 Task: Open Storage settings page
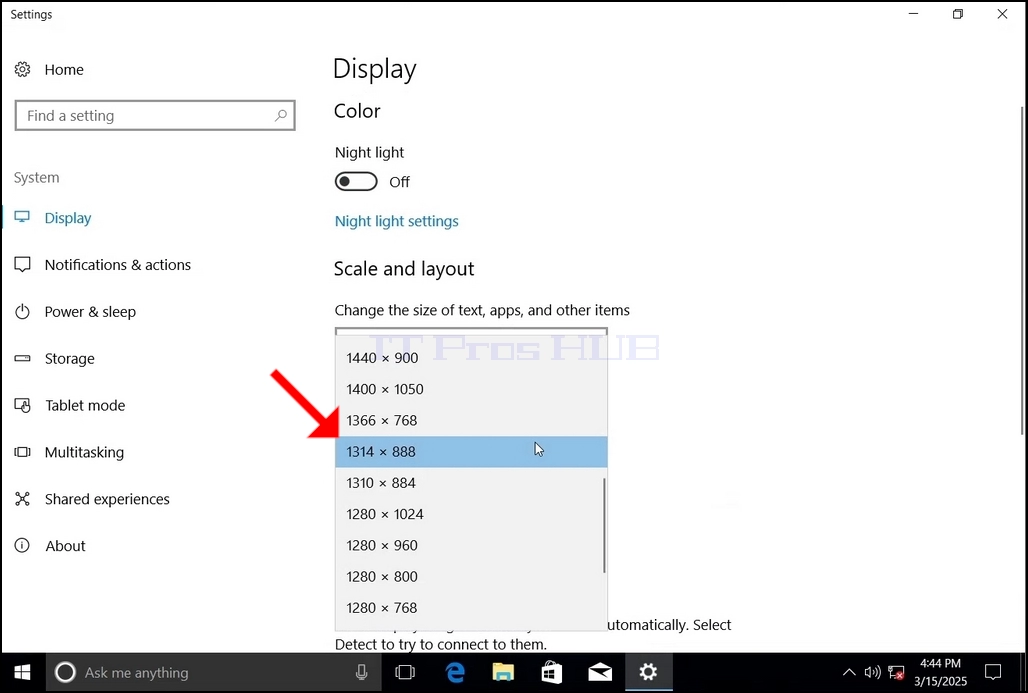[x=69, y=359]
